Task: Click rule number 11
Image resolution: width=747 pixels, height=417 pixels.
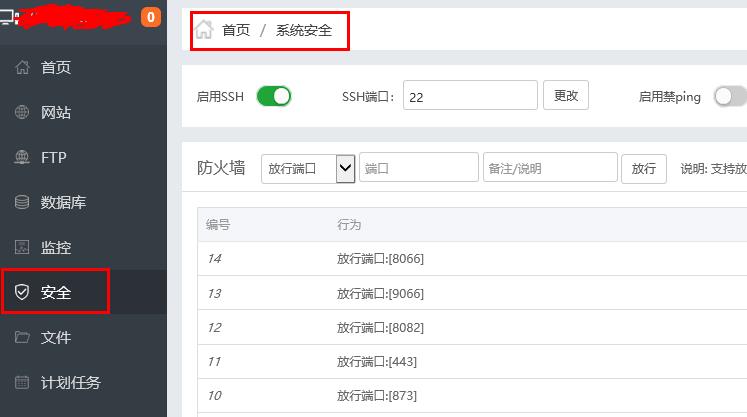Action: tap(214, 362)
